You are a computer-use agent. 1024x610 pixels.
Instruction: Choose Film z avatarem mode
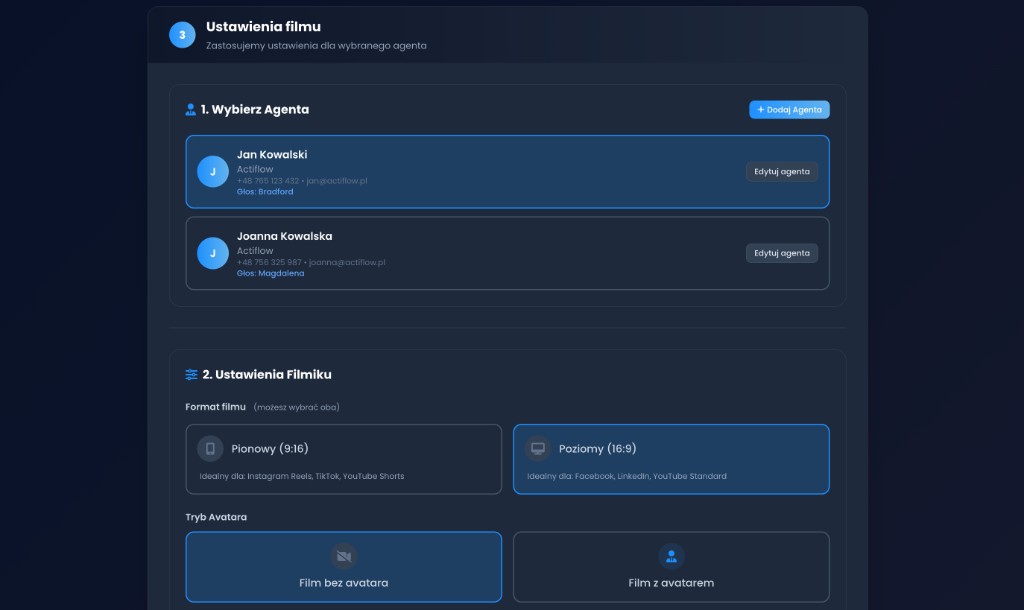(671, 567)
